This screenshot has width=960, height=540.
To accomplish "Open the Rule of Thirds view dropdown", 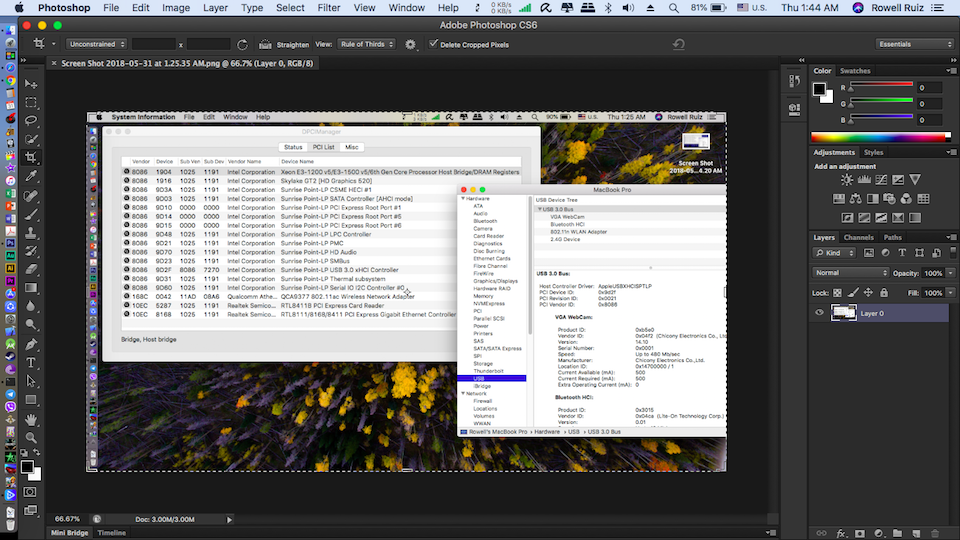I will pos(367,44).
